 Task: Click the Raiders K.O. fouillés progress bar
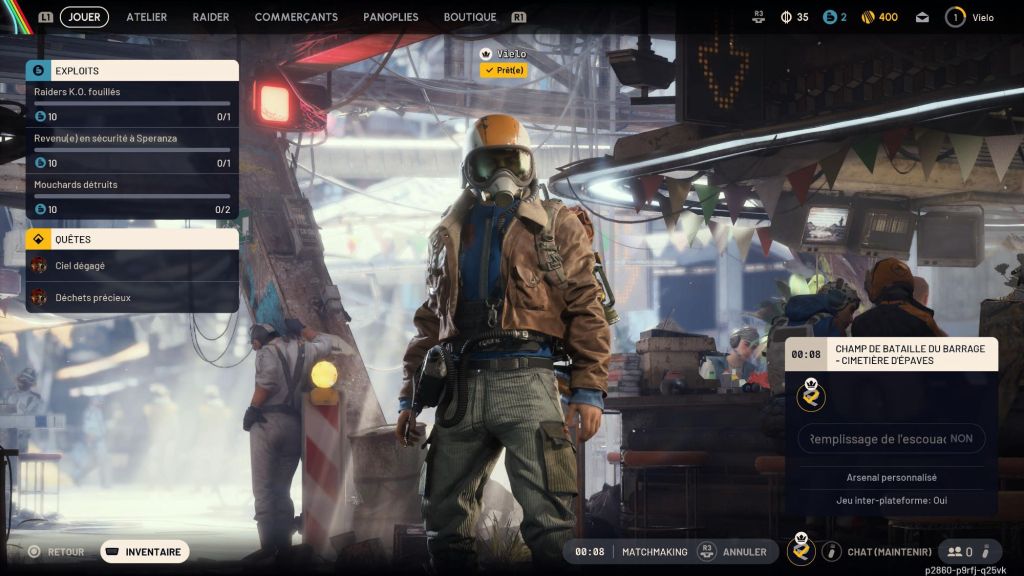tap(132, 103)
